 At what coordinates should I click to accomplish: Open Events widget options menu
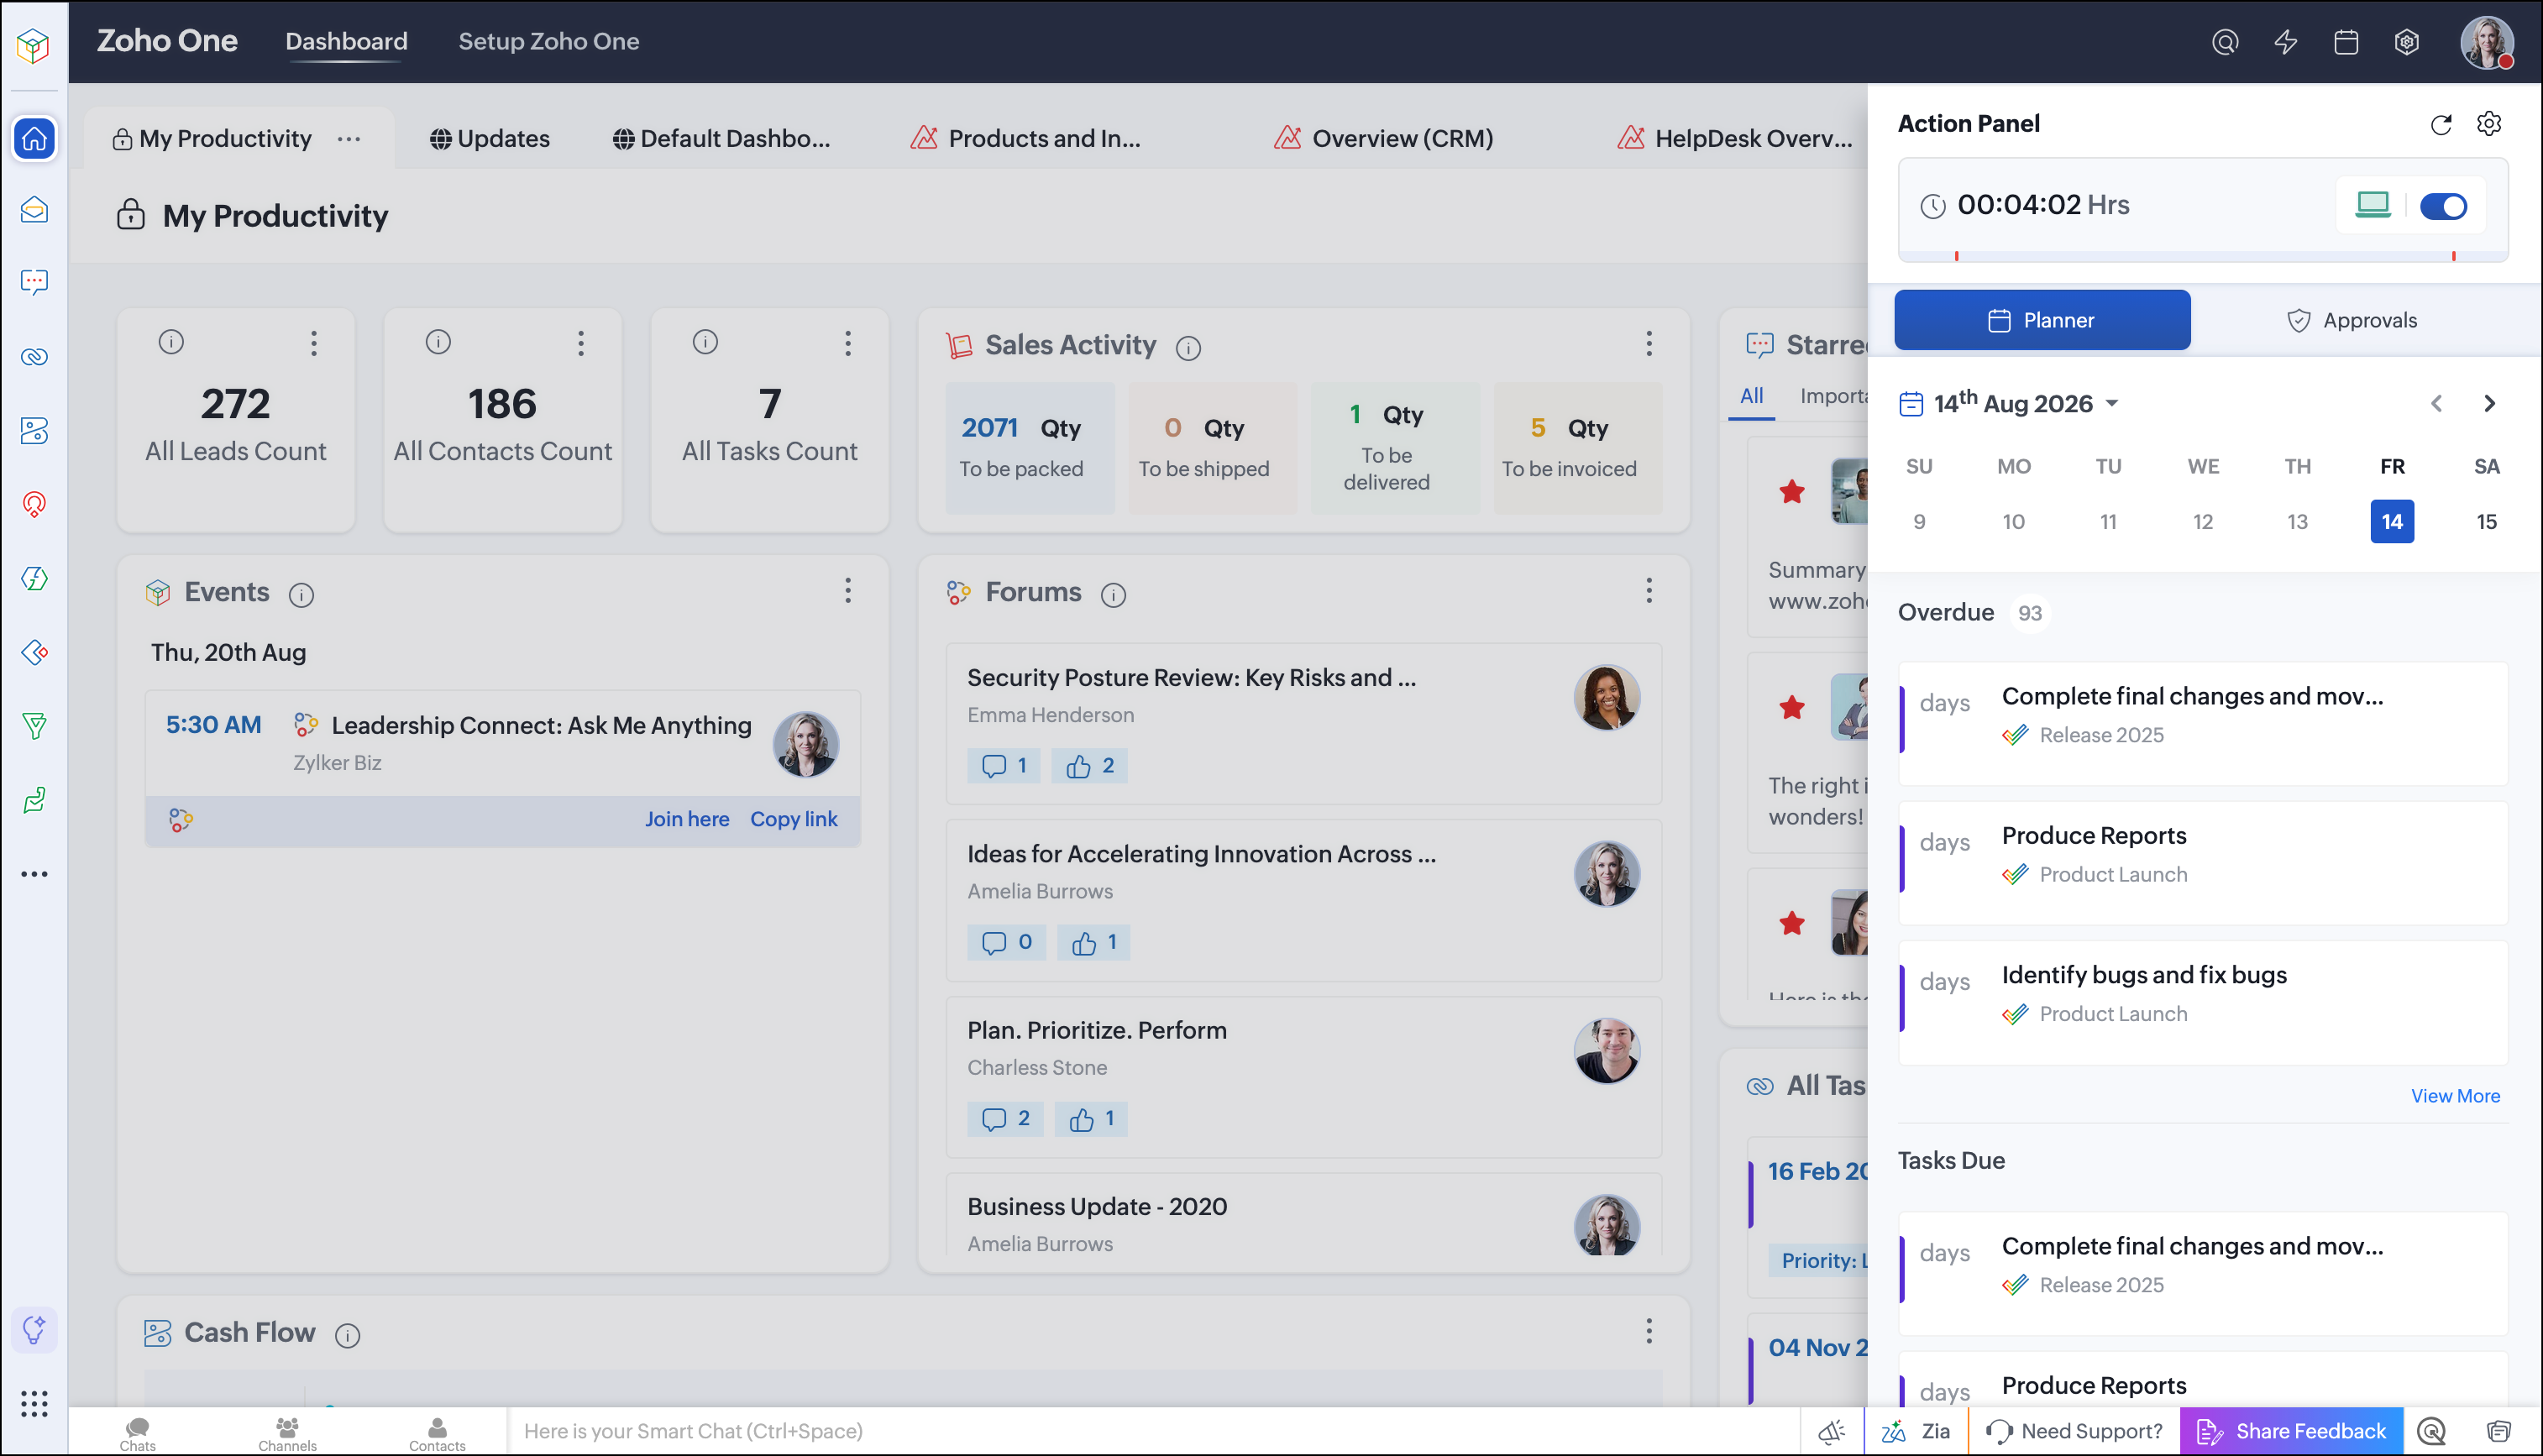(x=848, y=590)
